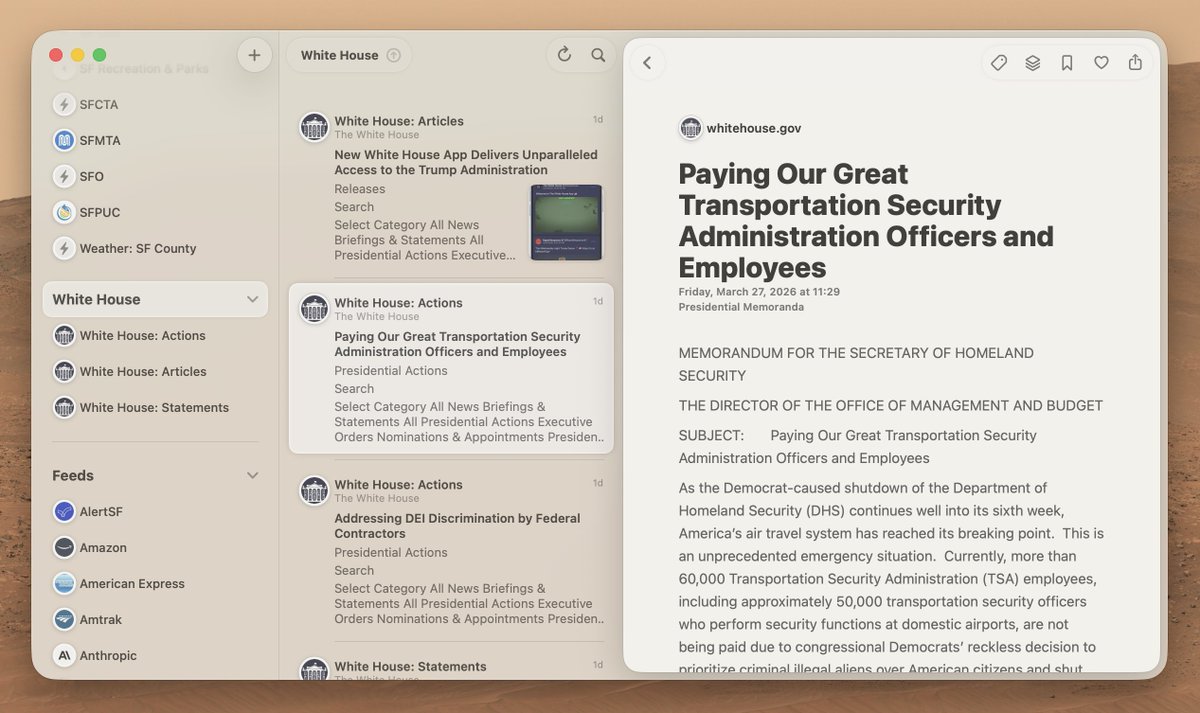Click the plus button to add a feed
This screenshot has height=713, width=1200.
(254, 55)
